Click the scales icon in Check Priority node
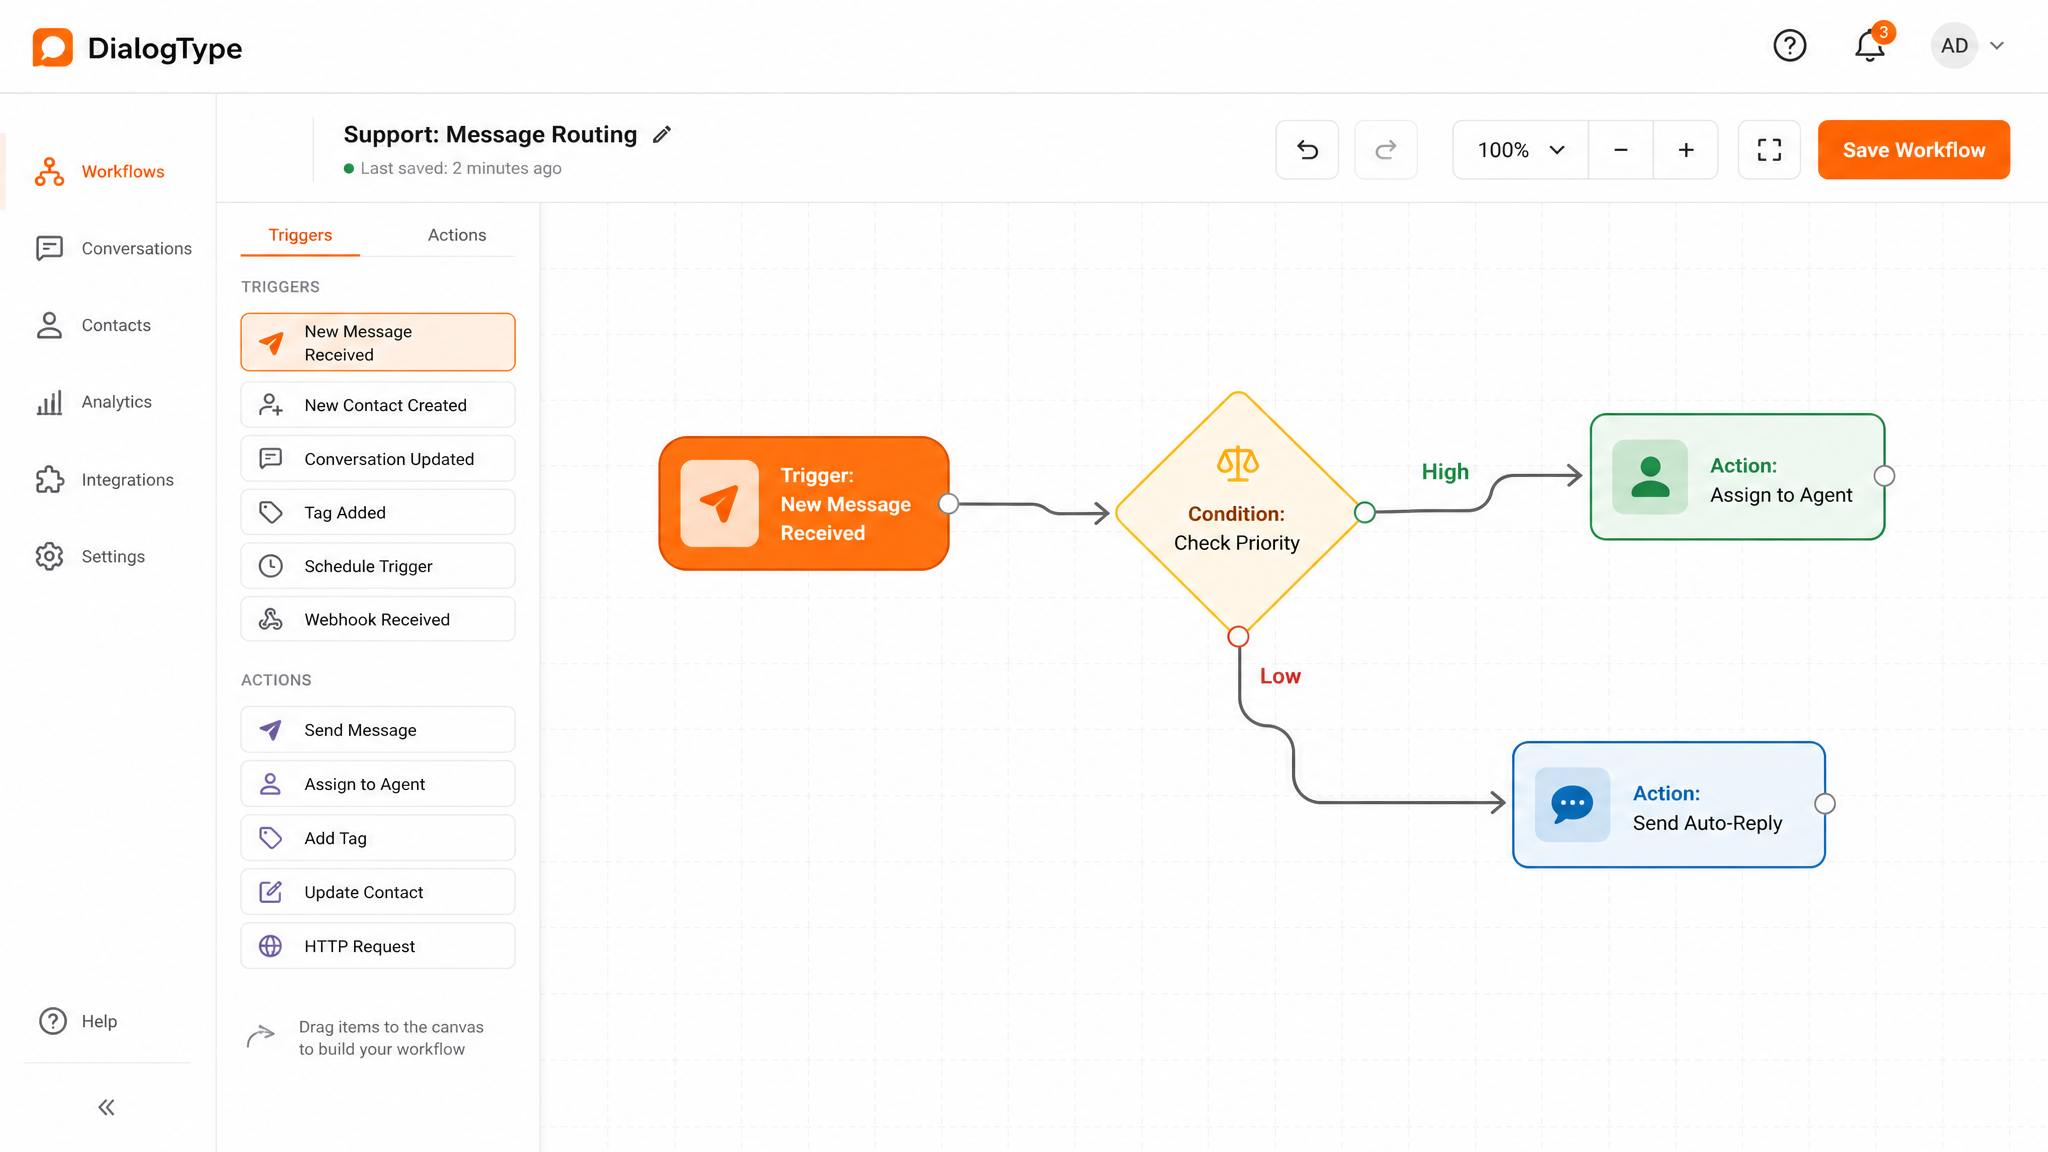Screen dimensions: 2048x1152 pos(1237,463)
